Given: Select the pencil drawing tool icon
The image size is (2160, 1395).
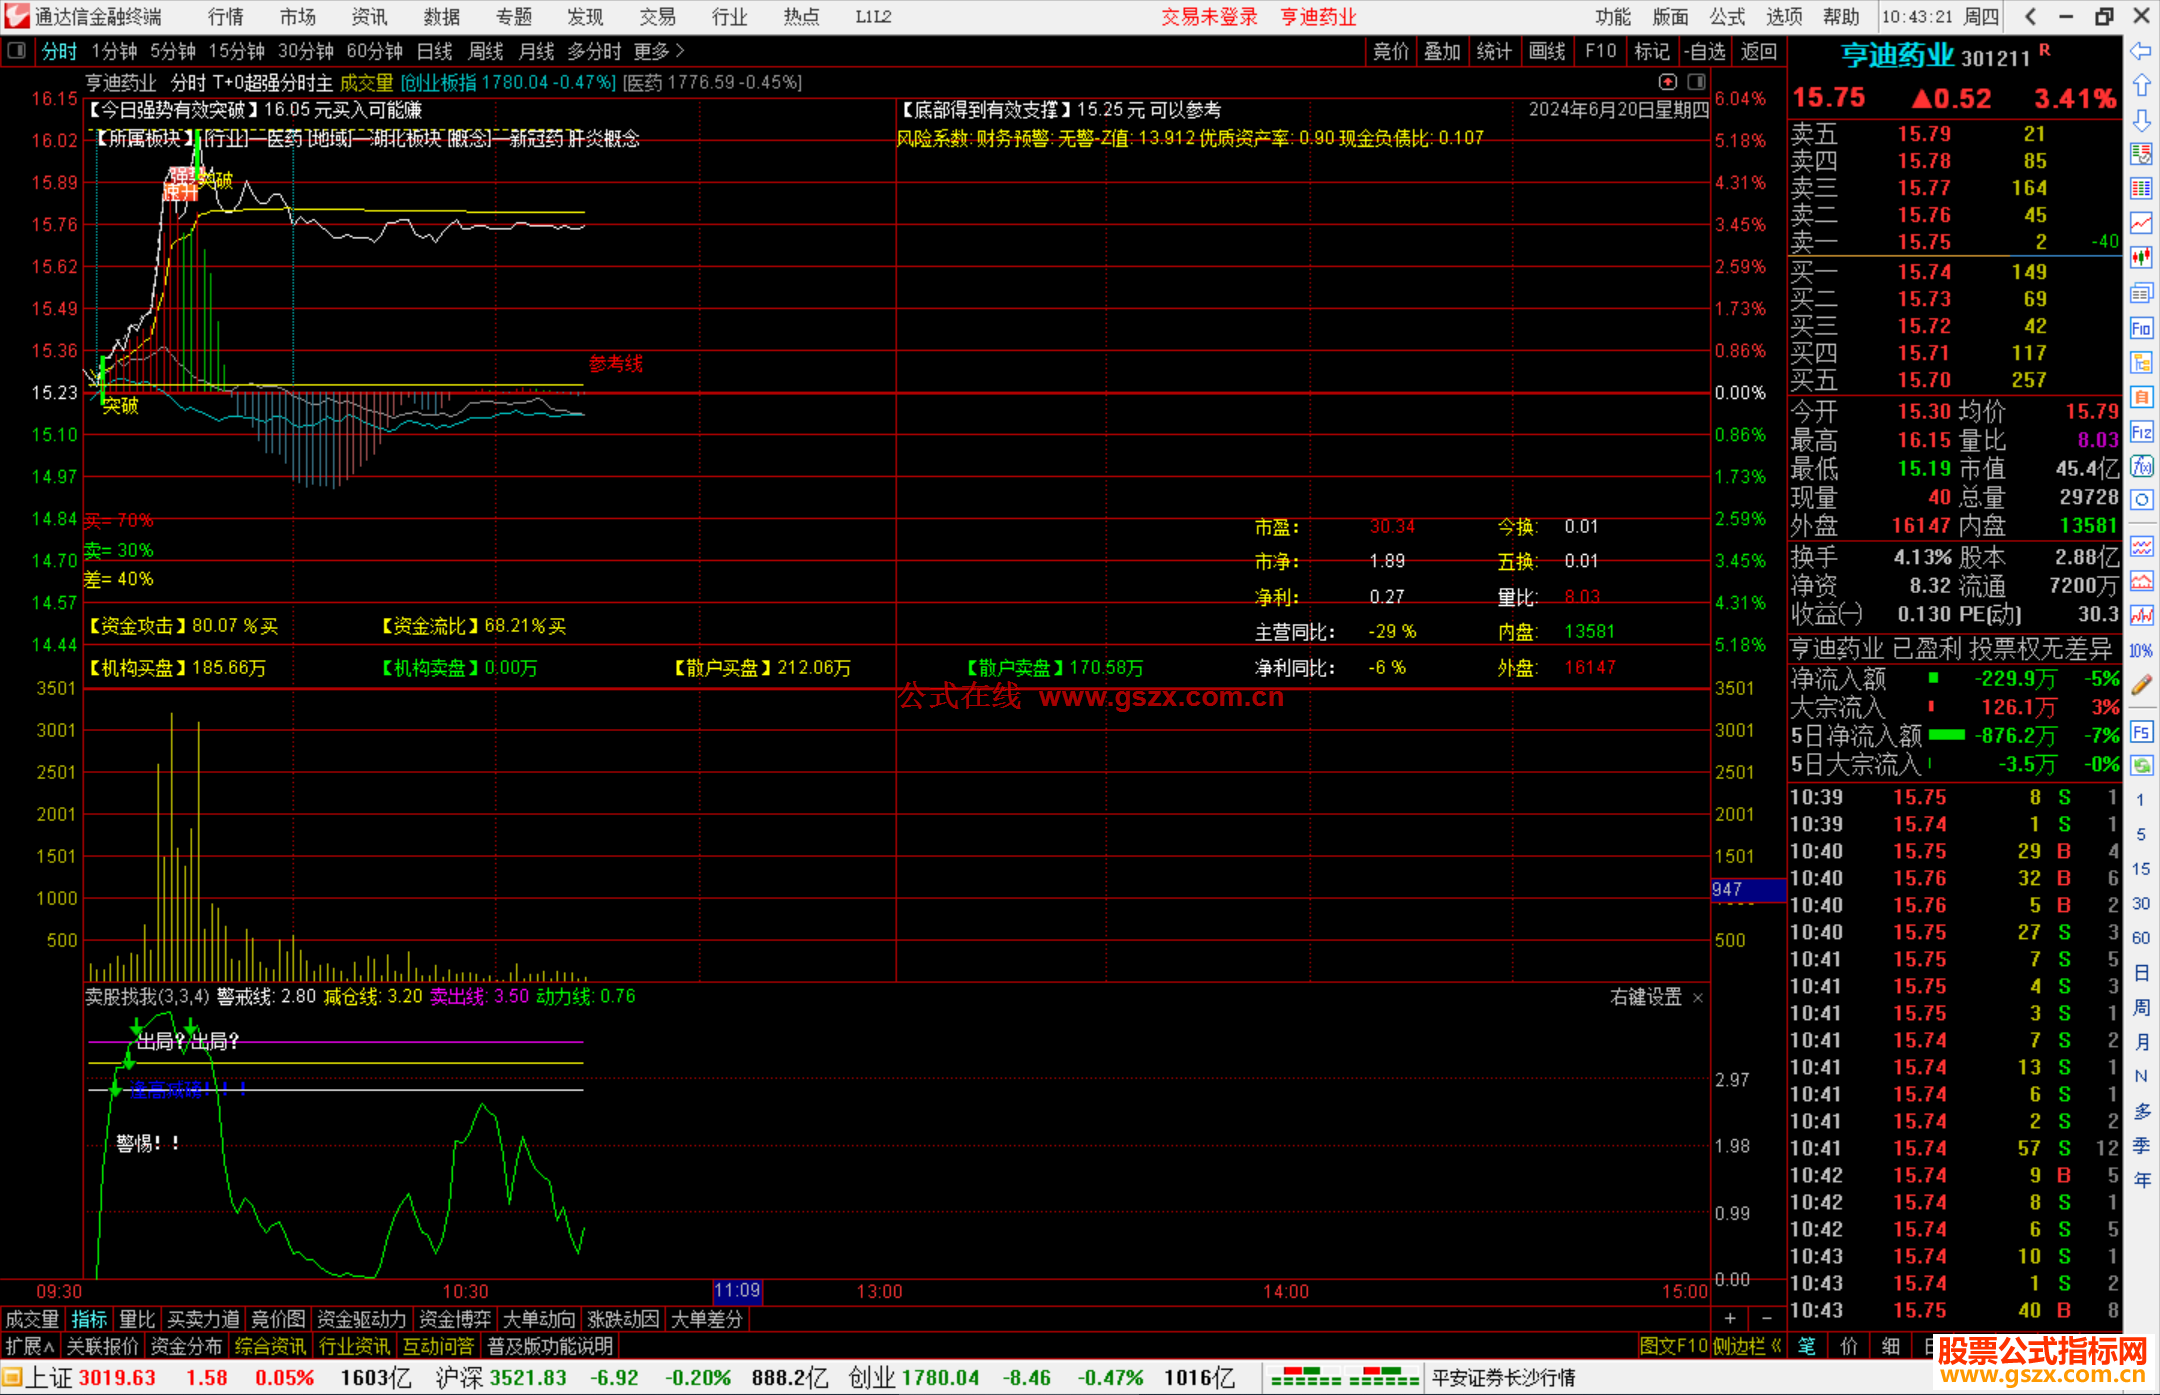Looking at the screenshot, I should 2141,685.
